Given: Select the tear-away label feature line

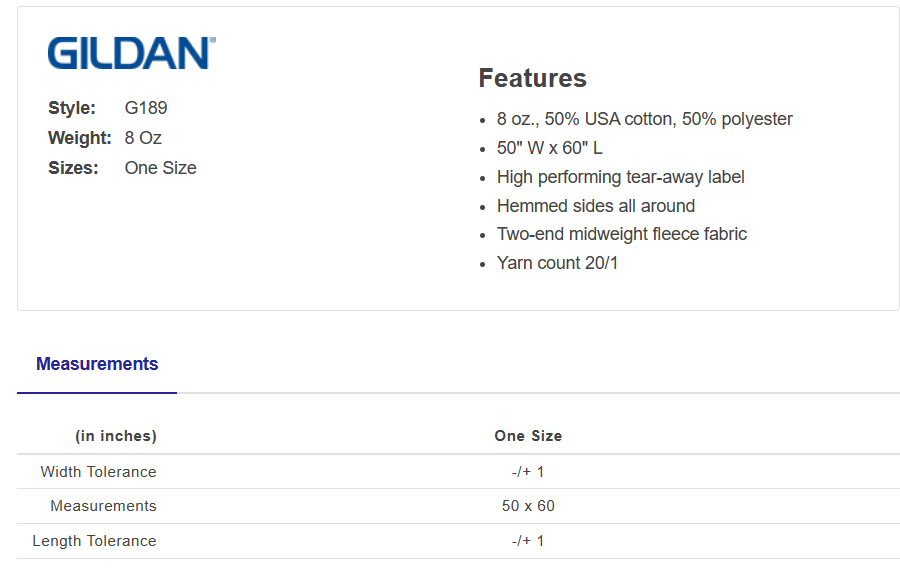Looking at the screenshot, I should 620,177.
